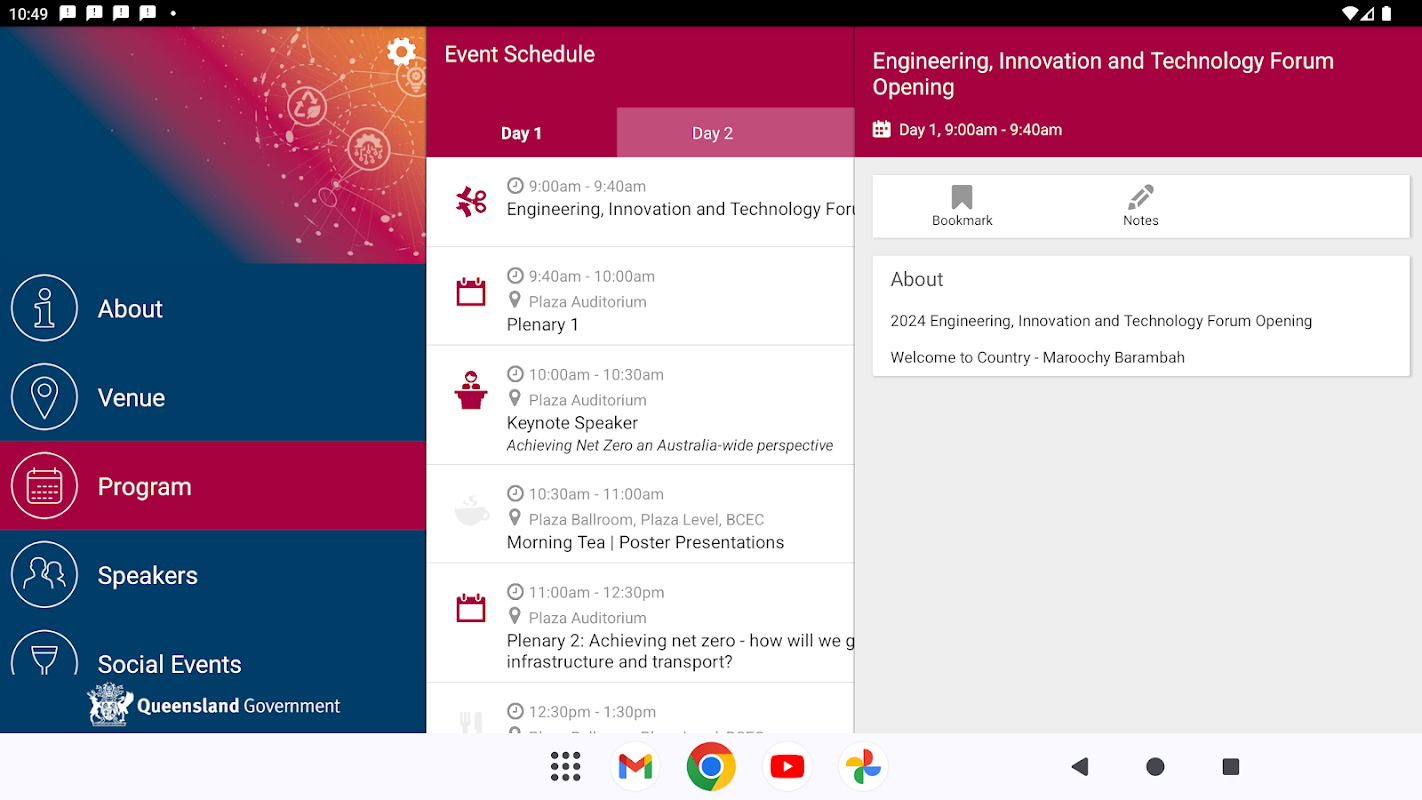
Task: Click 2024 Engineering, Innovation and Technology Forum Opening text
Action: coord(1101,321)
